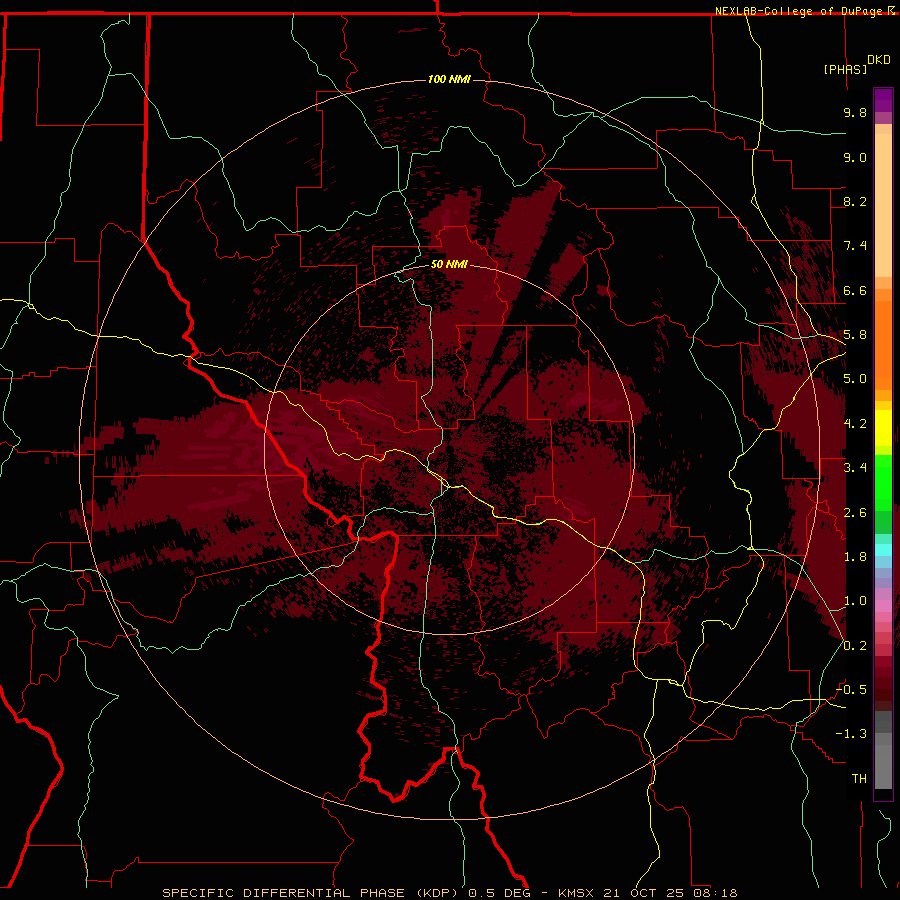The width and height of the screenshot is (900, 900).
Task: Click the bright green band of color bar
Action: point(883,483)
